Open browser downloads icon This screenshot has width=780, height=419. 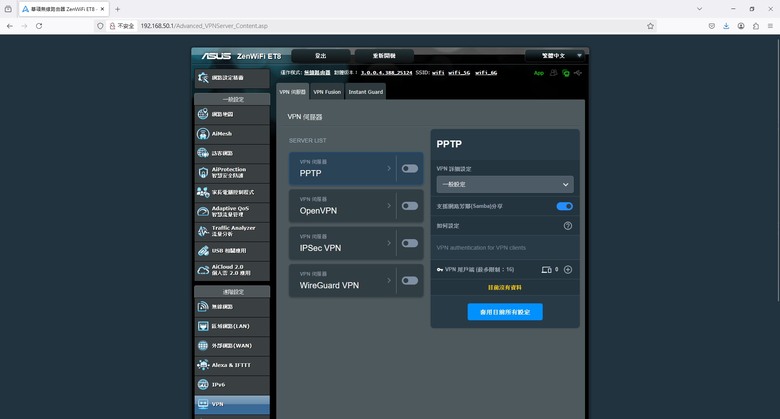coord(726,26)
